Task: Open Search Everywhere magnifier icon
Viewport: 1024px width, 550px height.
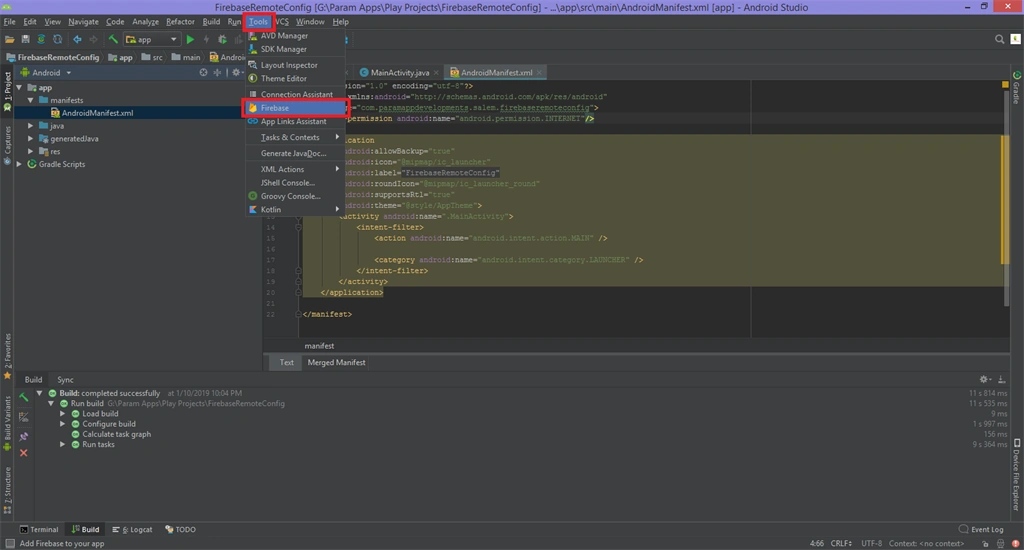Action: click(999, 39)
